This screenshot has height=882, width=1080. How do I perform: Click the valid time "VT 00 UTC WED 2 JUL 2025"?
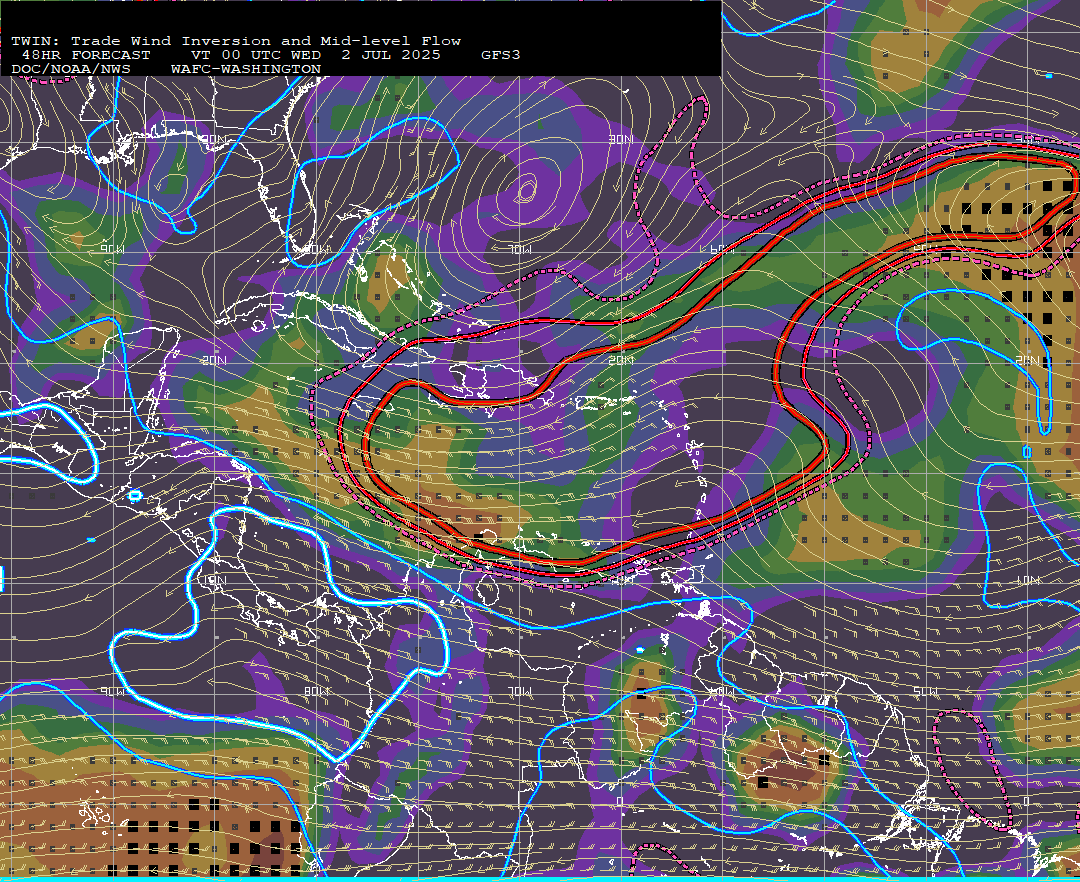point(315,55)
